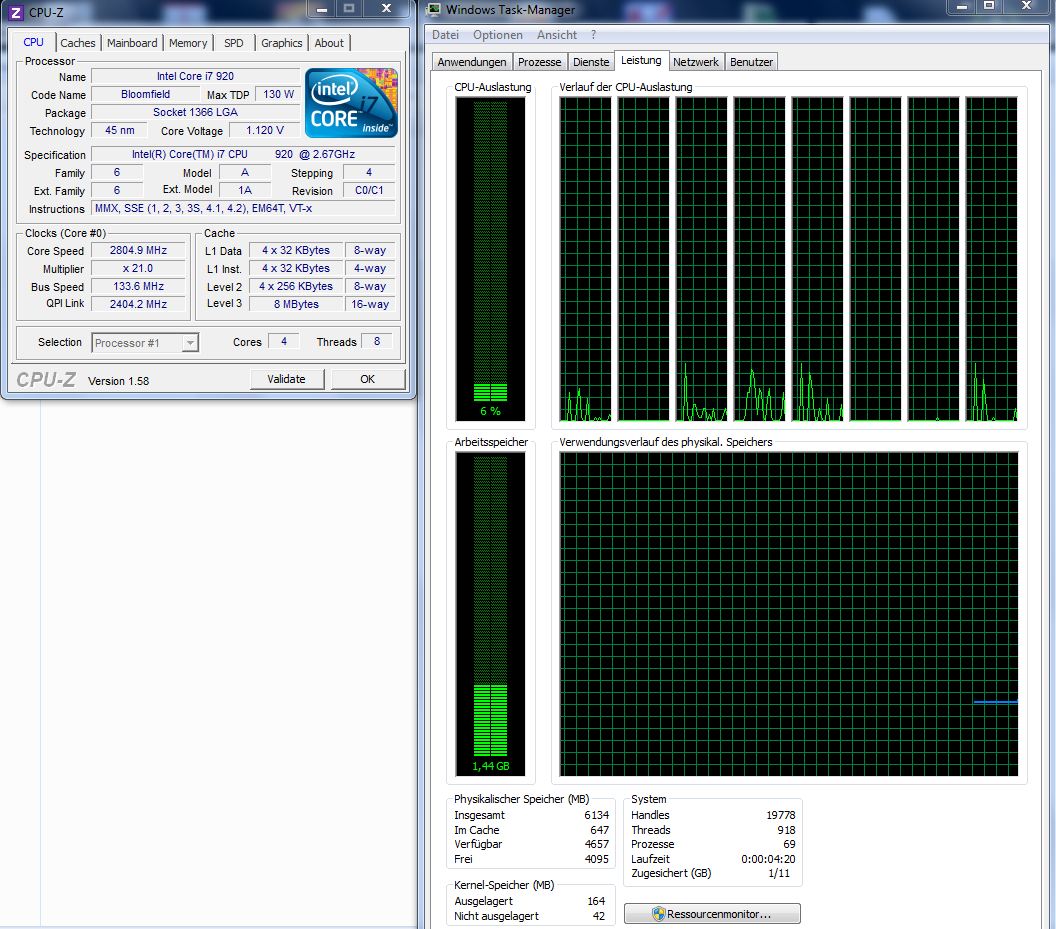Screen dimensions: 1056x929
Task: Click the Revision value 'C0/C1'
Action: [x=369, y=190]
